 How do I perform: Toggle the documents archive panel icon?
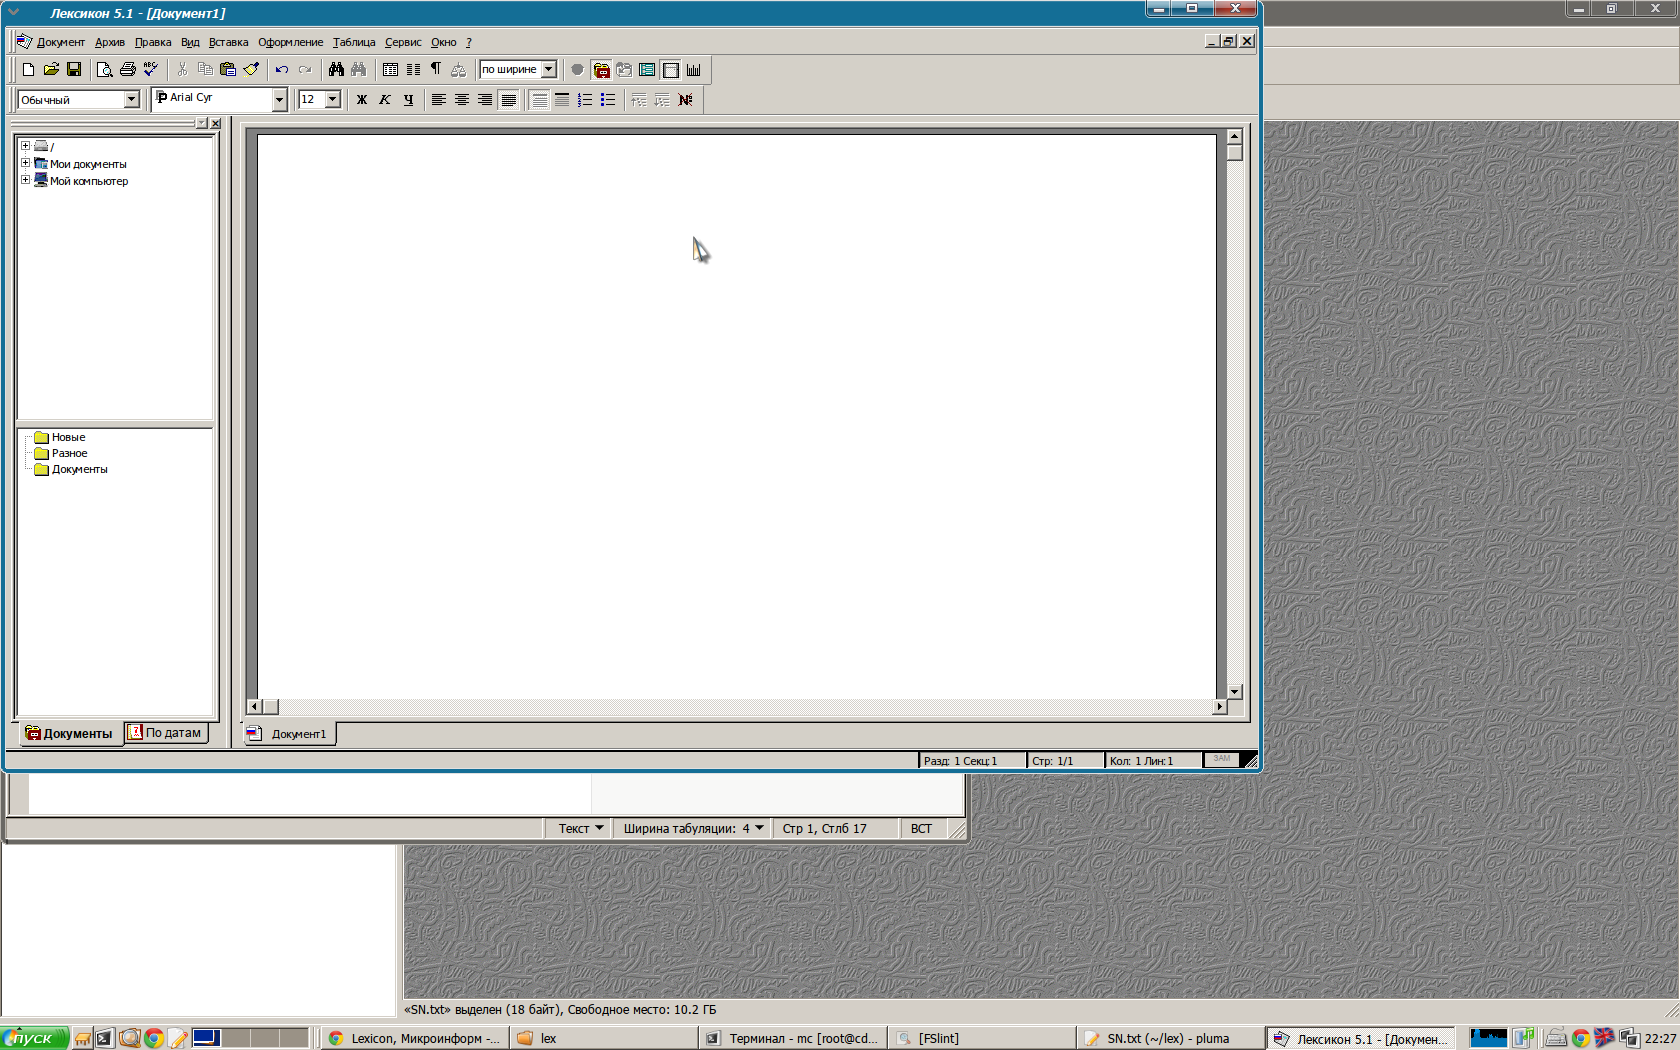(601, 70)
